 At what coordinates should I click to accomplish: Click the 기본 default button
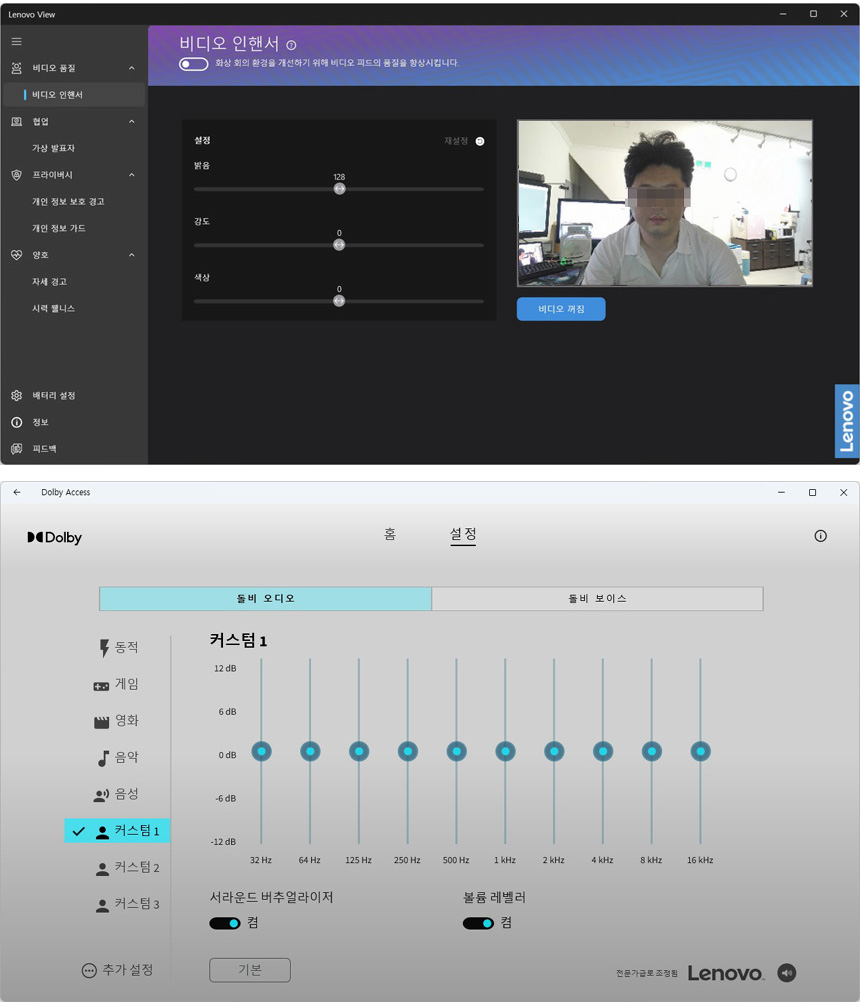coord(250,970)
